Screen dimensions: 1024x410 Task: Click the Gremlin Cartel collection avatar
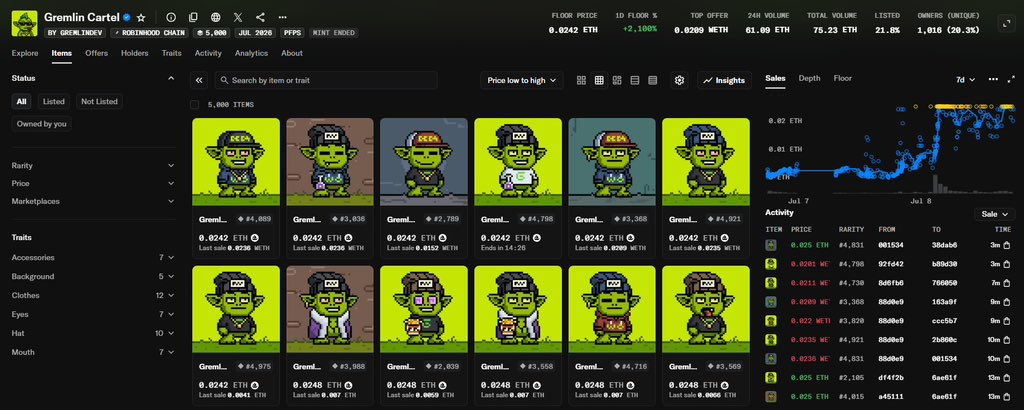[25, 24]
